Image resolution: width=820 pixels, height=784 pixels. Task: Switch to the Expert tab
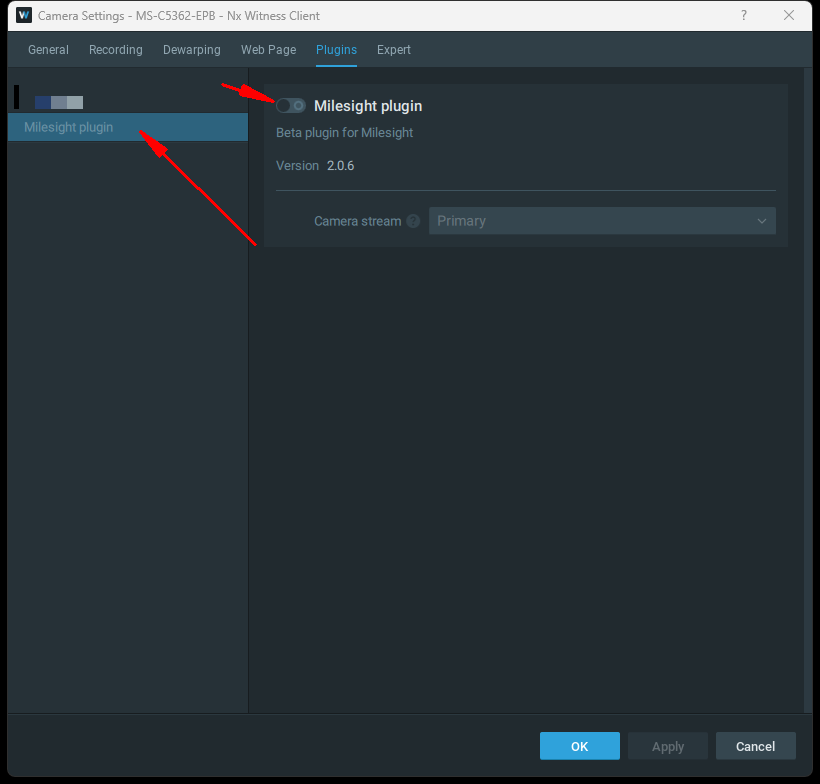[394, 50]
